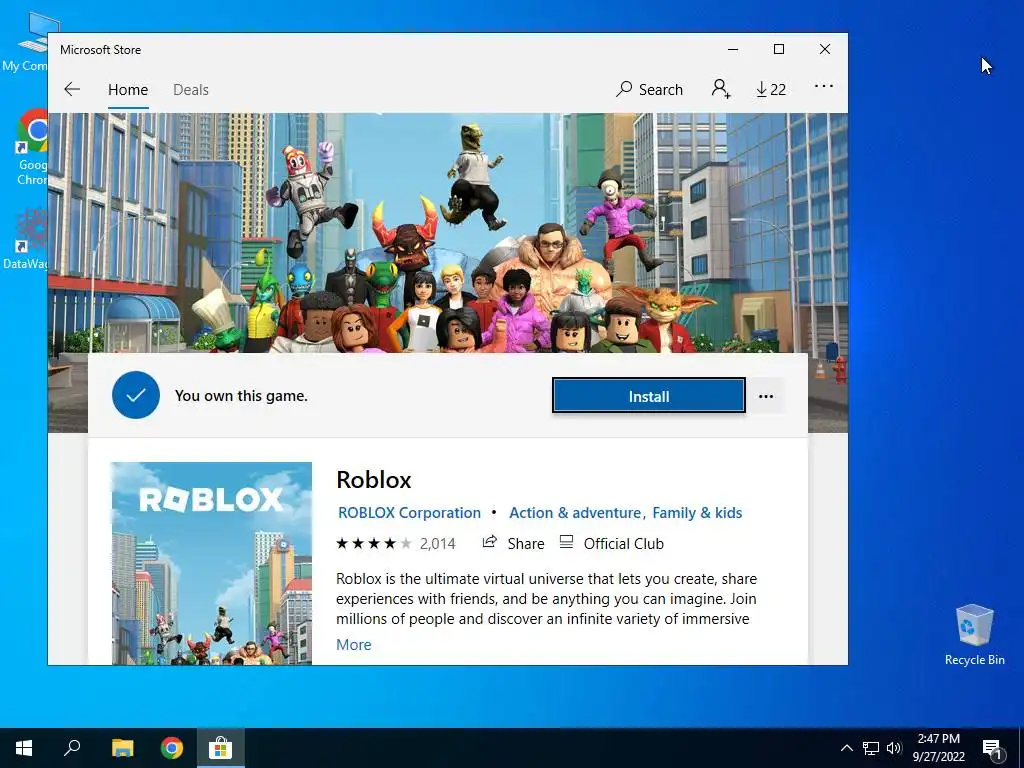Screen dimensions: 1024x768
Task: Open the Windows Start menu
Action: coord(24,748)
